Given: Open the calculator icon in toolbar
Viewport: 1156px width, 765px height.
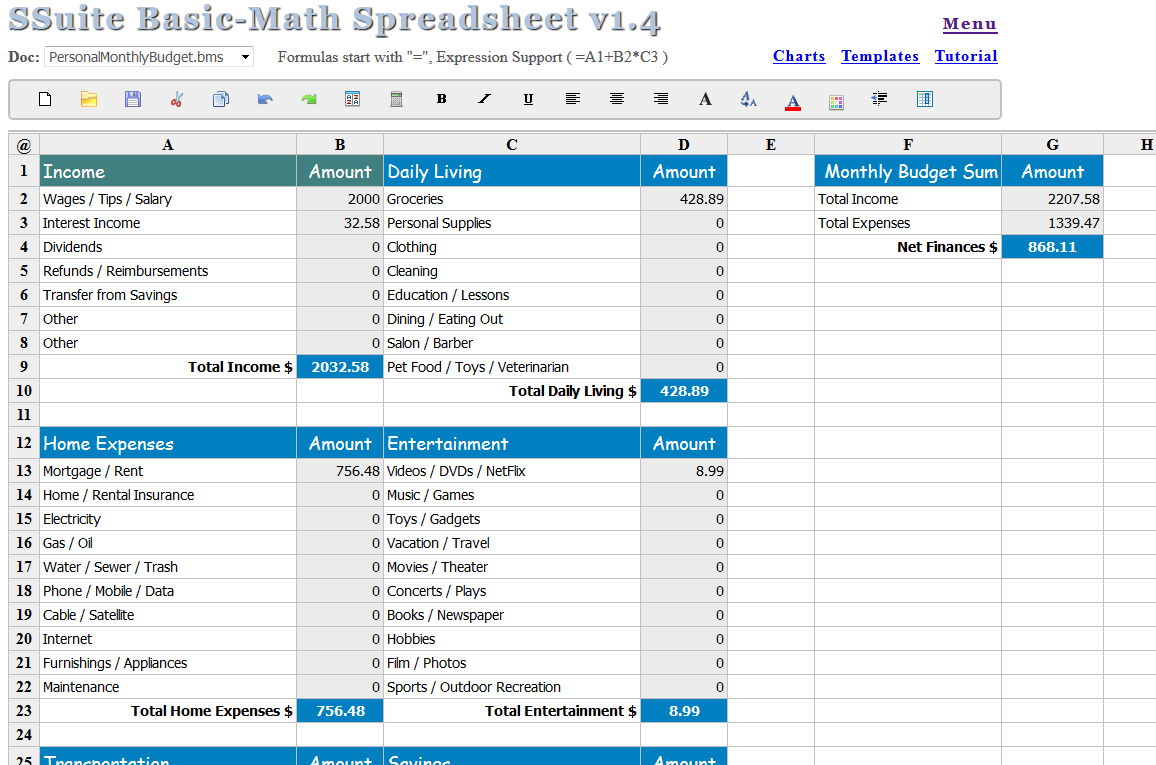Looking at the screenshot, I should click(396, 99).
